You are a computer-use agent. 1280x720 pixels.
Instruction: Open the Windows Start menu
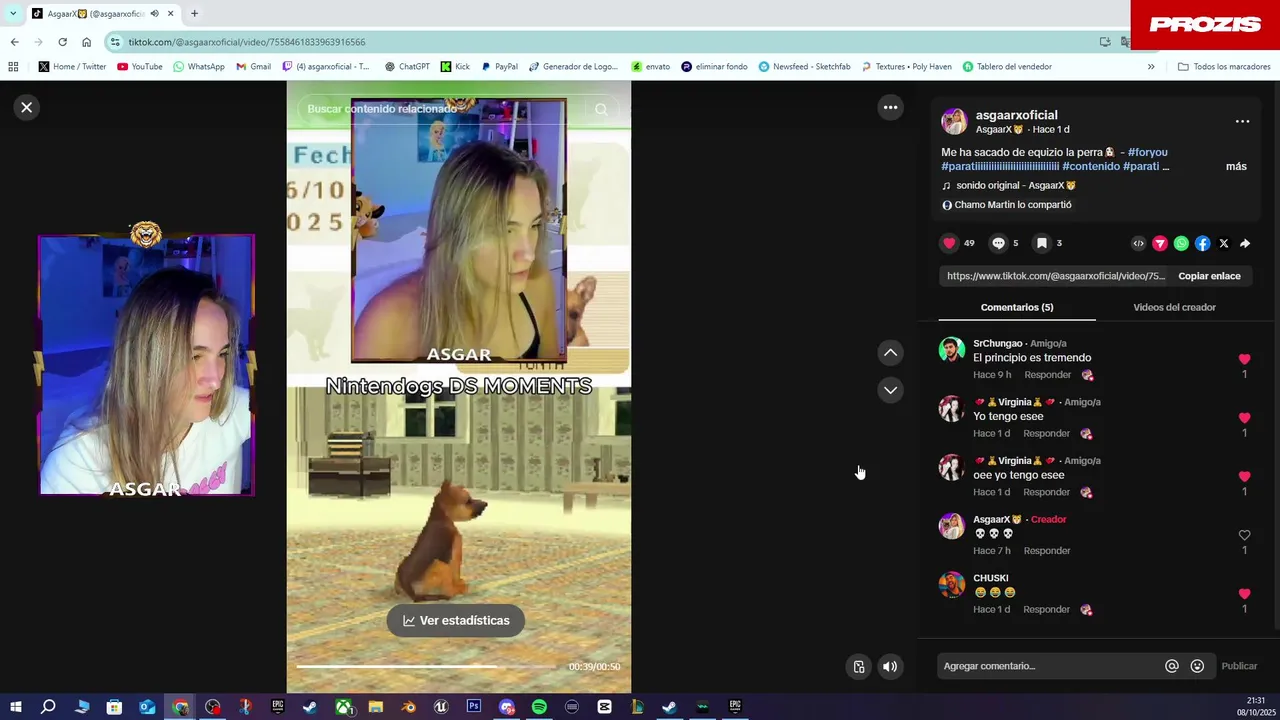15,707
